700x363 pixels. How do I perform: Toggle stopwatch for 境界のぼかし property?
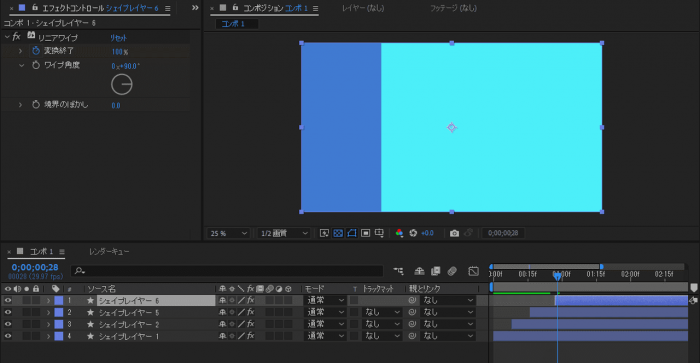(x=36, y=104)
